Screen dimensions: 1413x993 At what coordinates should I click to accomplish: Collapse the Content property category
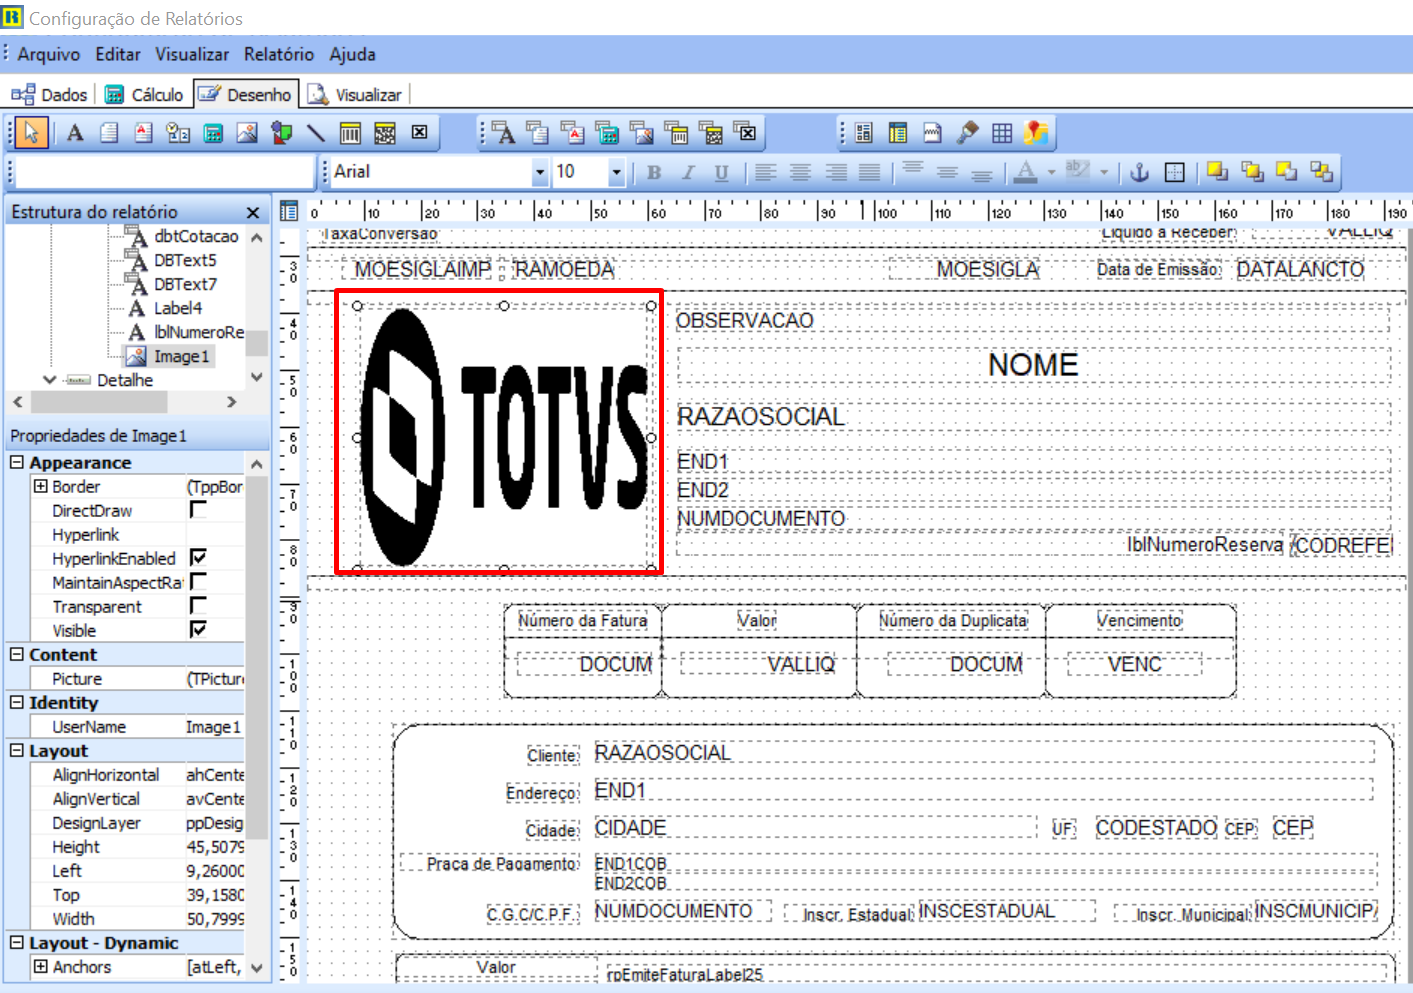click(17, 654)
